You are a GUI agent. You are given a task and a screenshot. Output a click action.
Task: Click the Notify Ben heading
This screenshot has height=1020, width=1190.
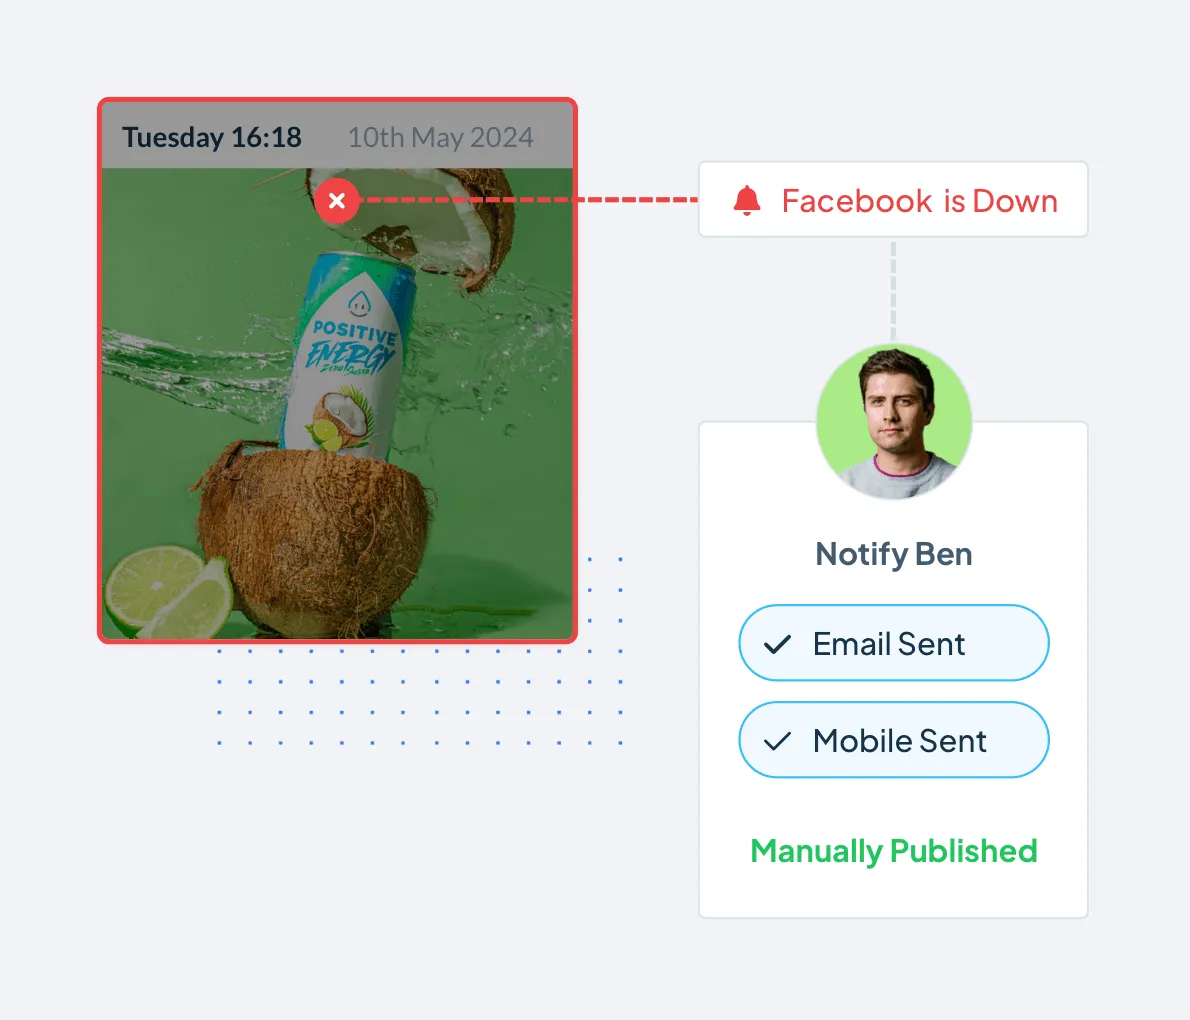[894, 554]
